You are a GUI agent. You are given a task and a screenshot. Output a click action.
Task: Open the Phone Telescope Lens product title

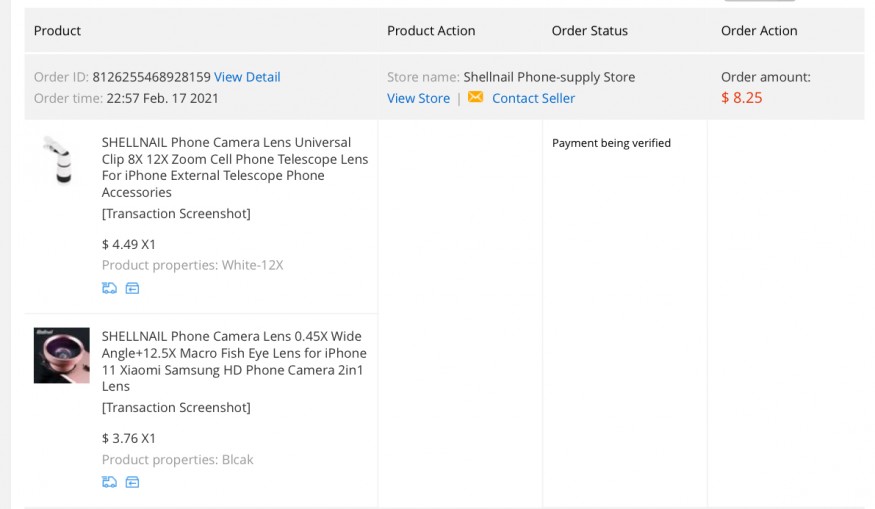point(234,167)
